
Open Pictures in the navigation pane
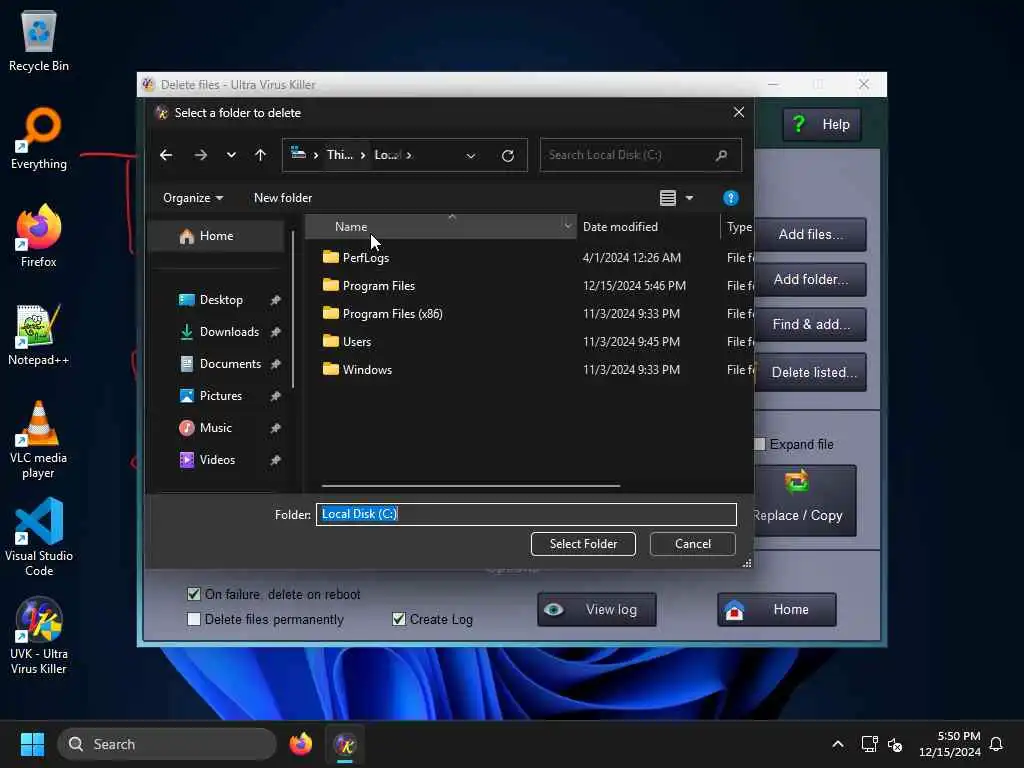220,396
